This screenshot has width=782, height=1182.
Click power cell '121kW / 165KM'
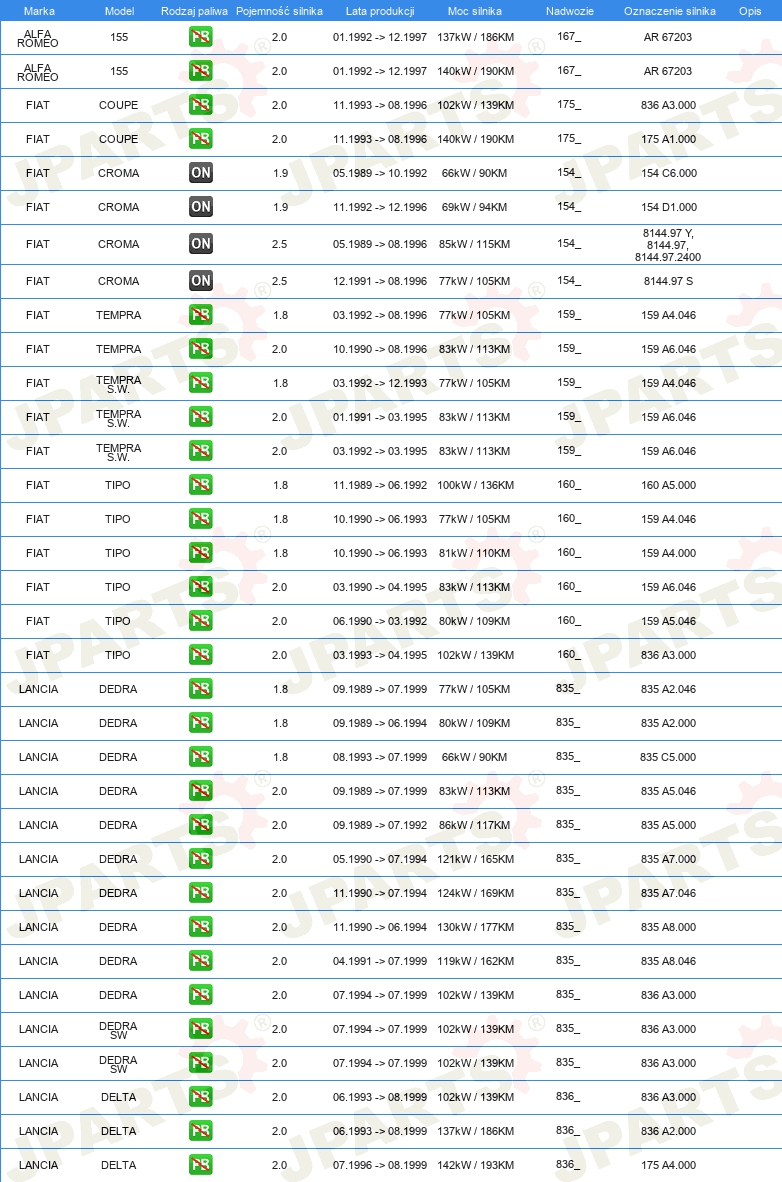tap(476, 859)
